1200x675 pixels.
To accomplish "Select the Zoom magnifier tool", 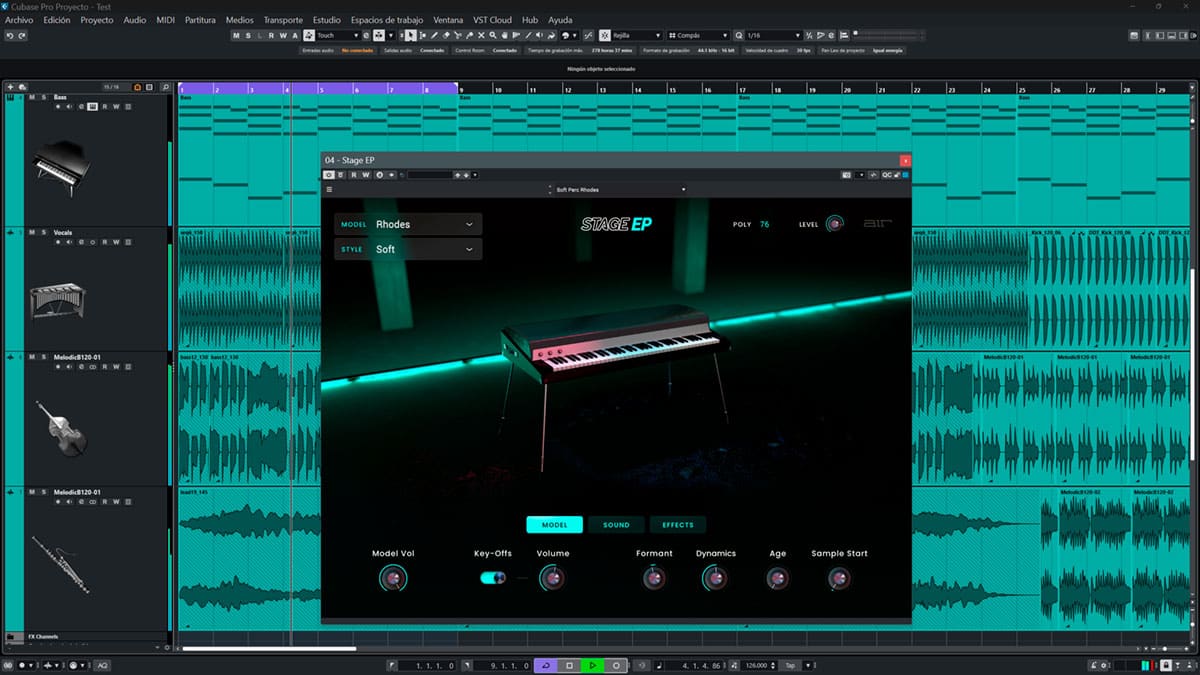I will click(492, 35).
